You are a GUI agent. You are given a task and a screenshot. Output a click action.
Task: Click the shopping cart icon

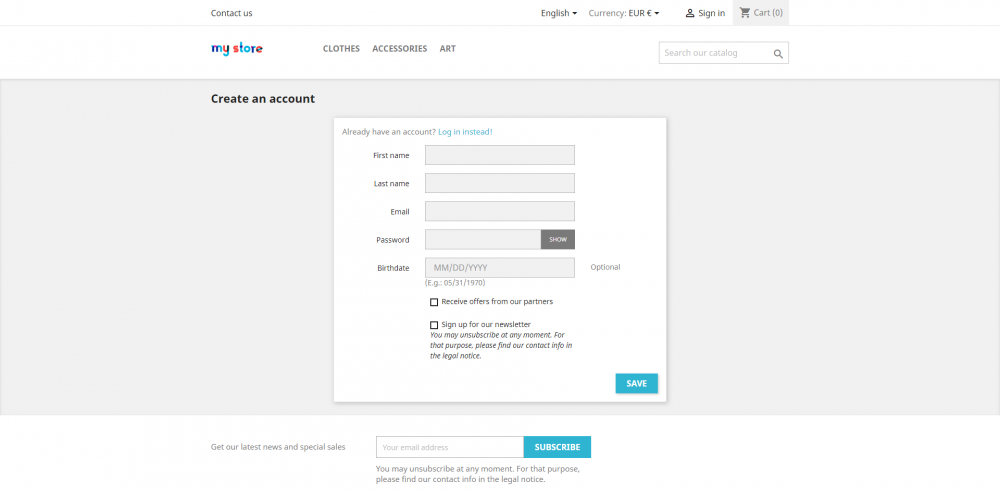(x=745, y=13)
